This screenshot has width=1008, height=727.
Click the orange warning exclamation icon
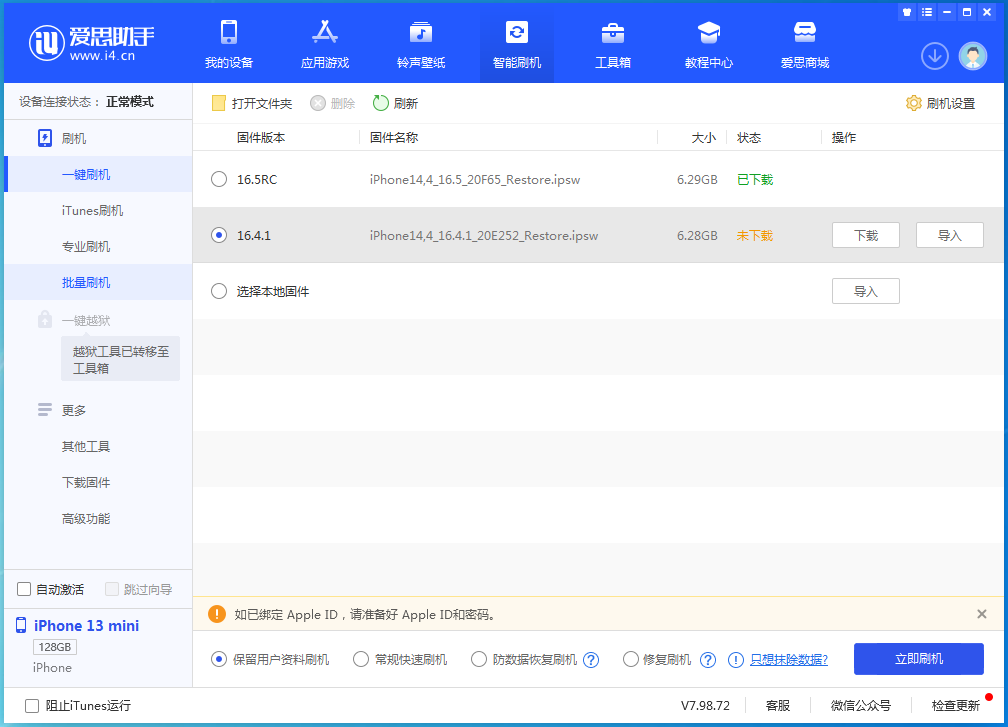[x=217, y=614]
